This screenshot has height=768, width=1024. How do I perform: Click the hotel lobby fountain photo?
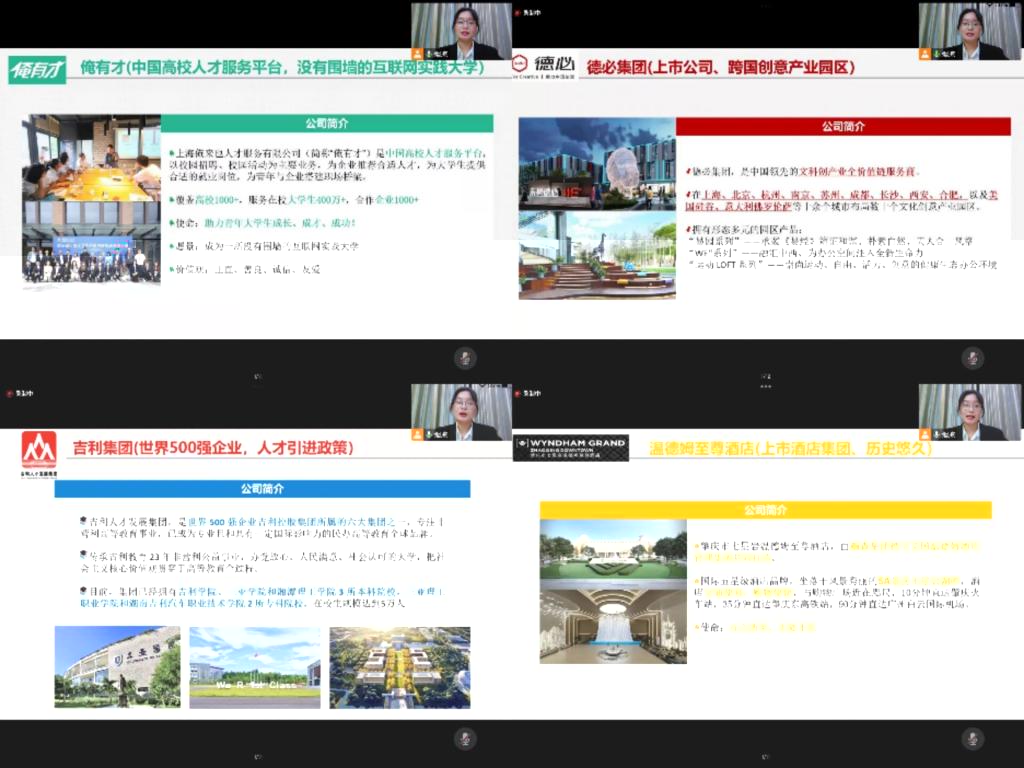coord(613,624)
